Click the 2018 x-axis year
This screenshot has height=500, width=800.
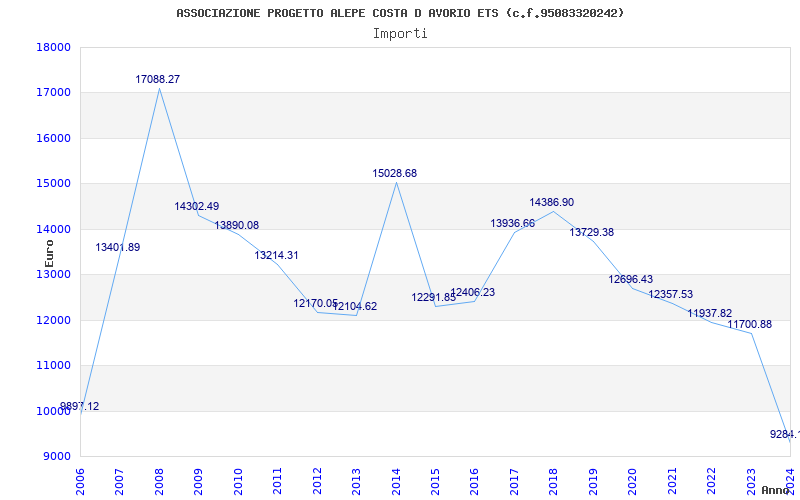coord(554,482)
